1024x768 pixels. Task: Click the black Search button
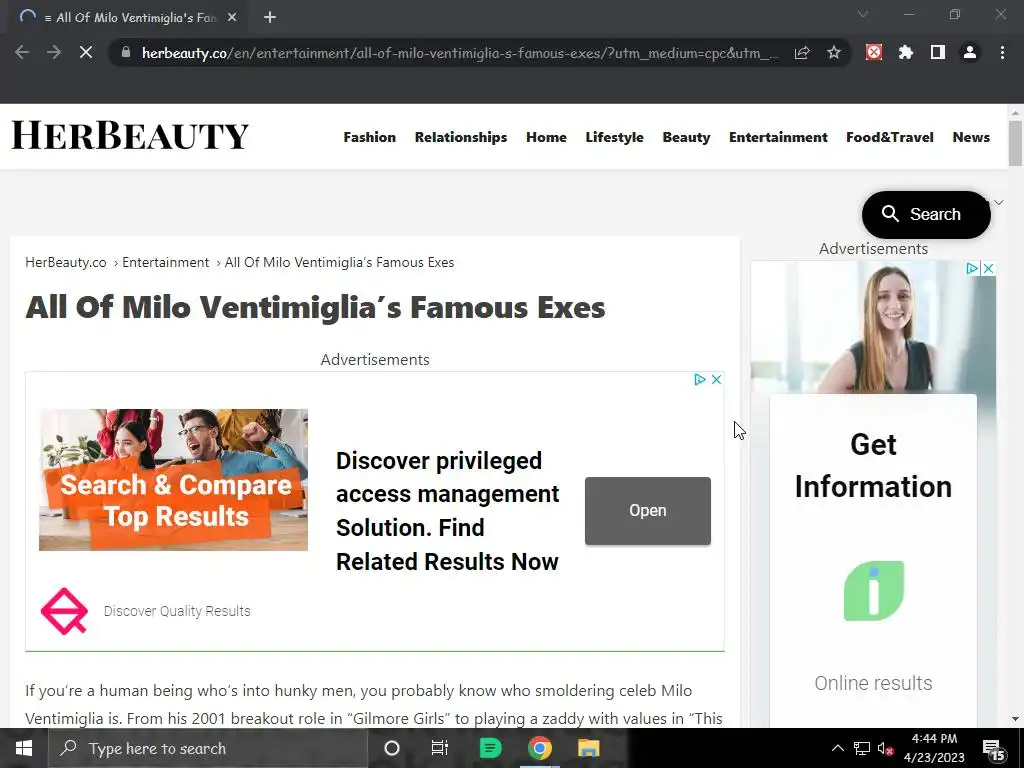click(926, 214)
